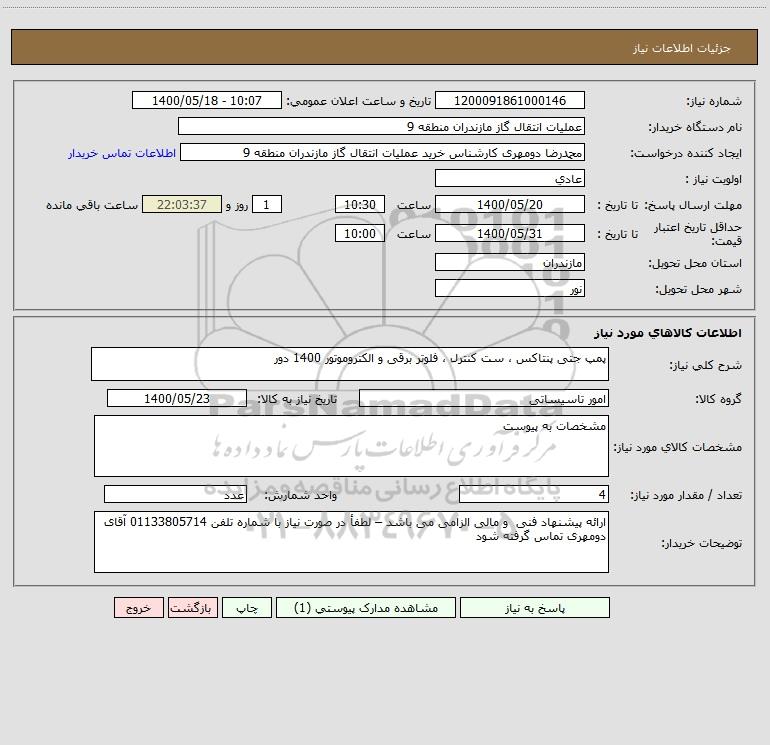
Task: Click the label نام دستگاه خریدار
Action: pos(695,127)
